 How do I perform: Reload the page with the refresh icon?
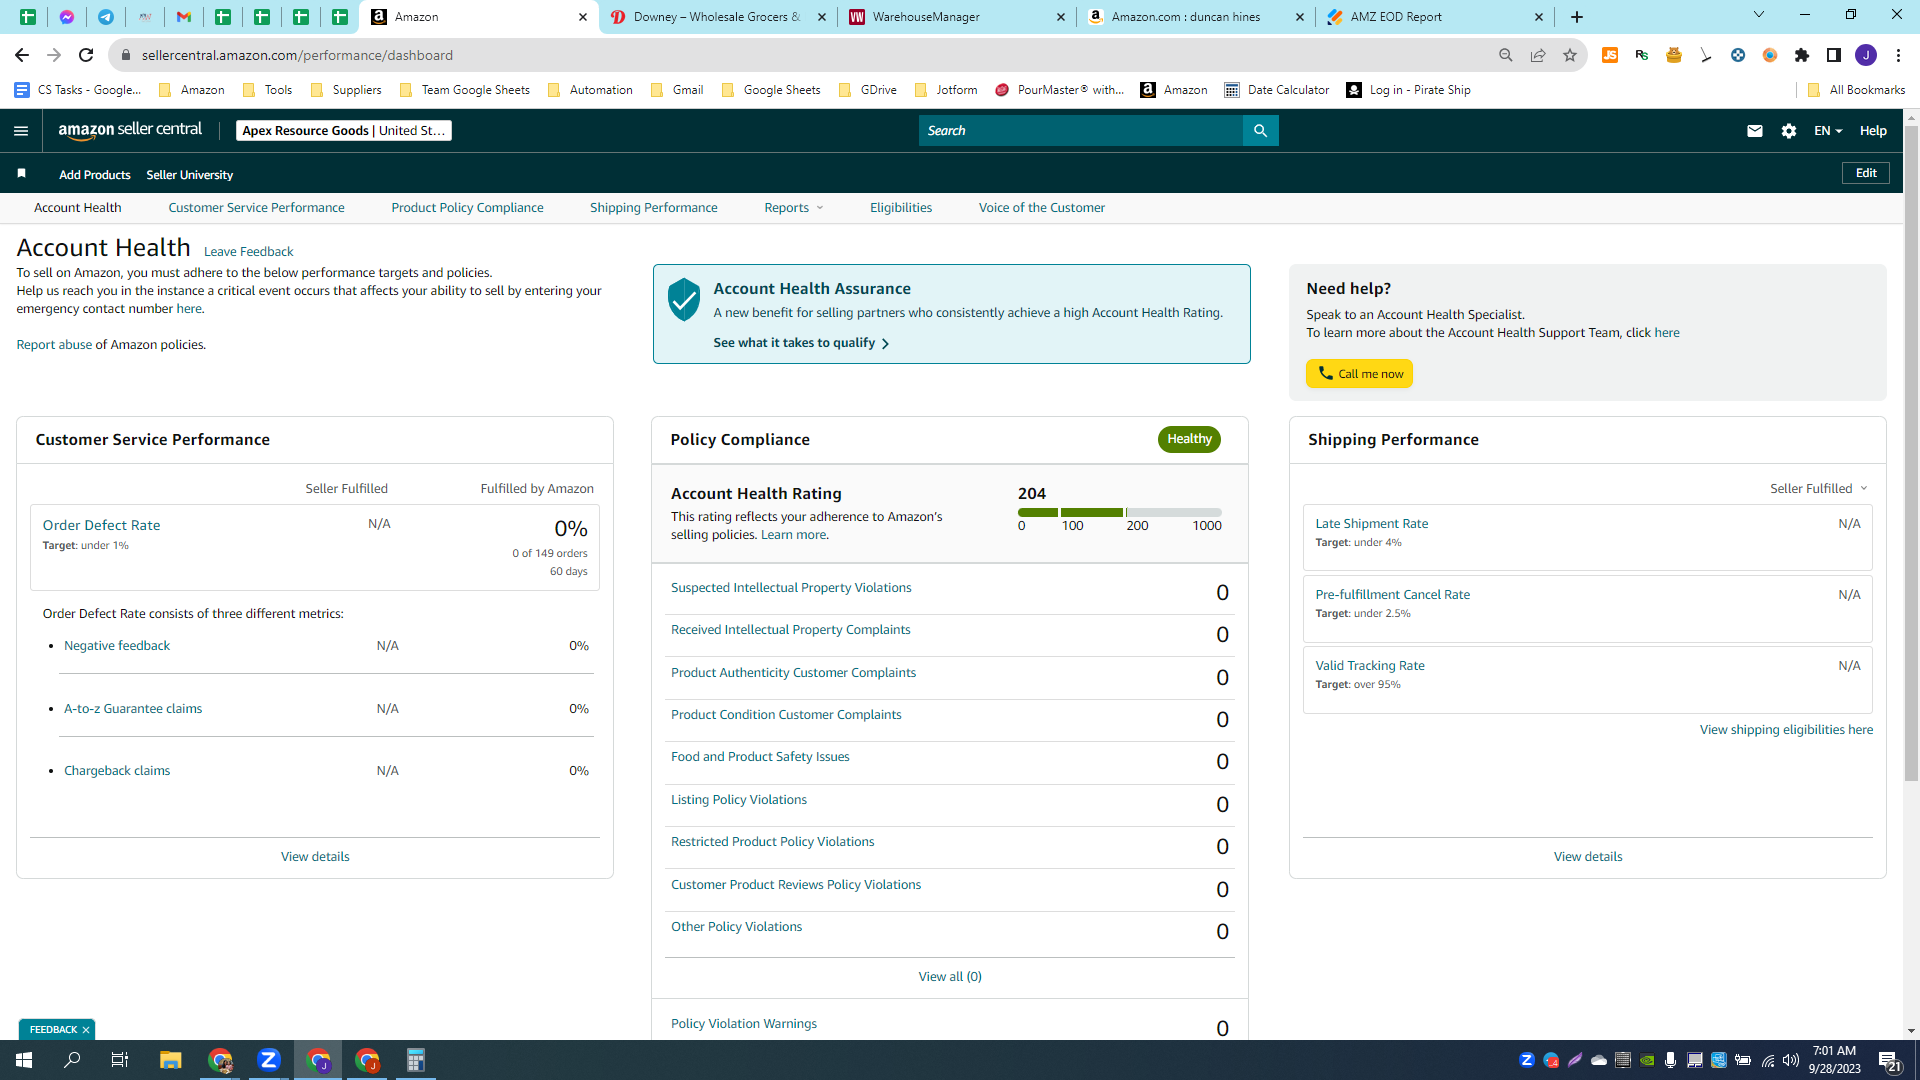[86, 55]
